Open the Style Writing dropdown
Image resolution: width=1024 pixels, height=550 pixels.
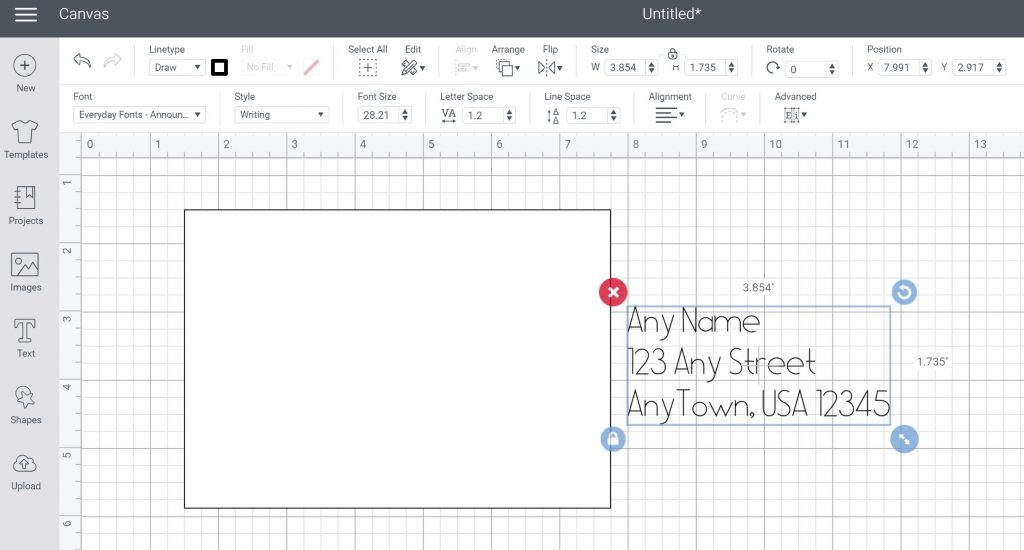(281, 114)
